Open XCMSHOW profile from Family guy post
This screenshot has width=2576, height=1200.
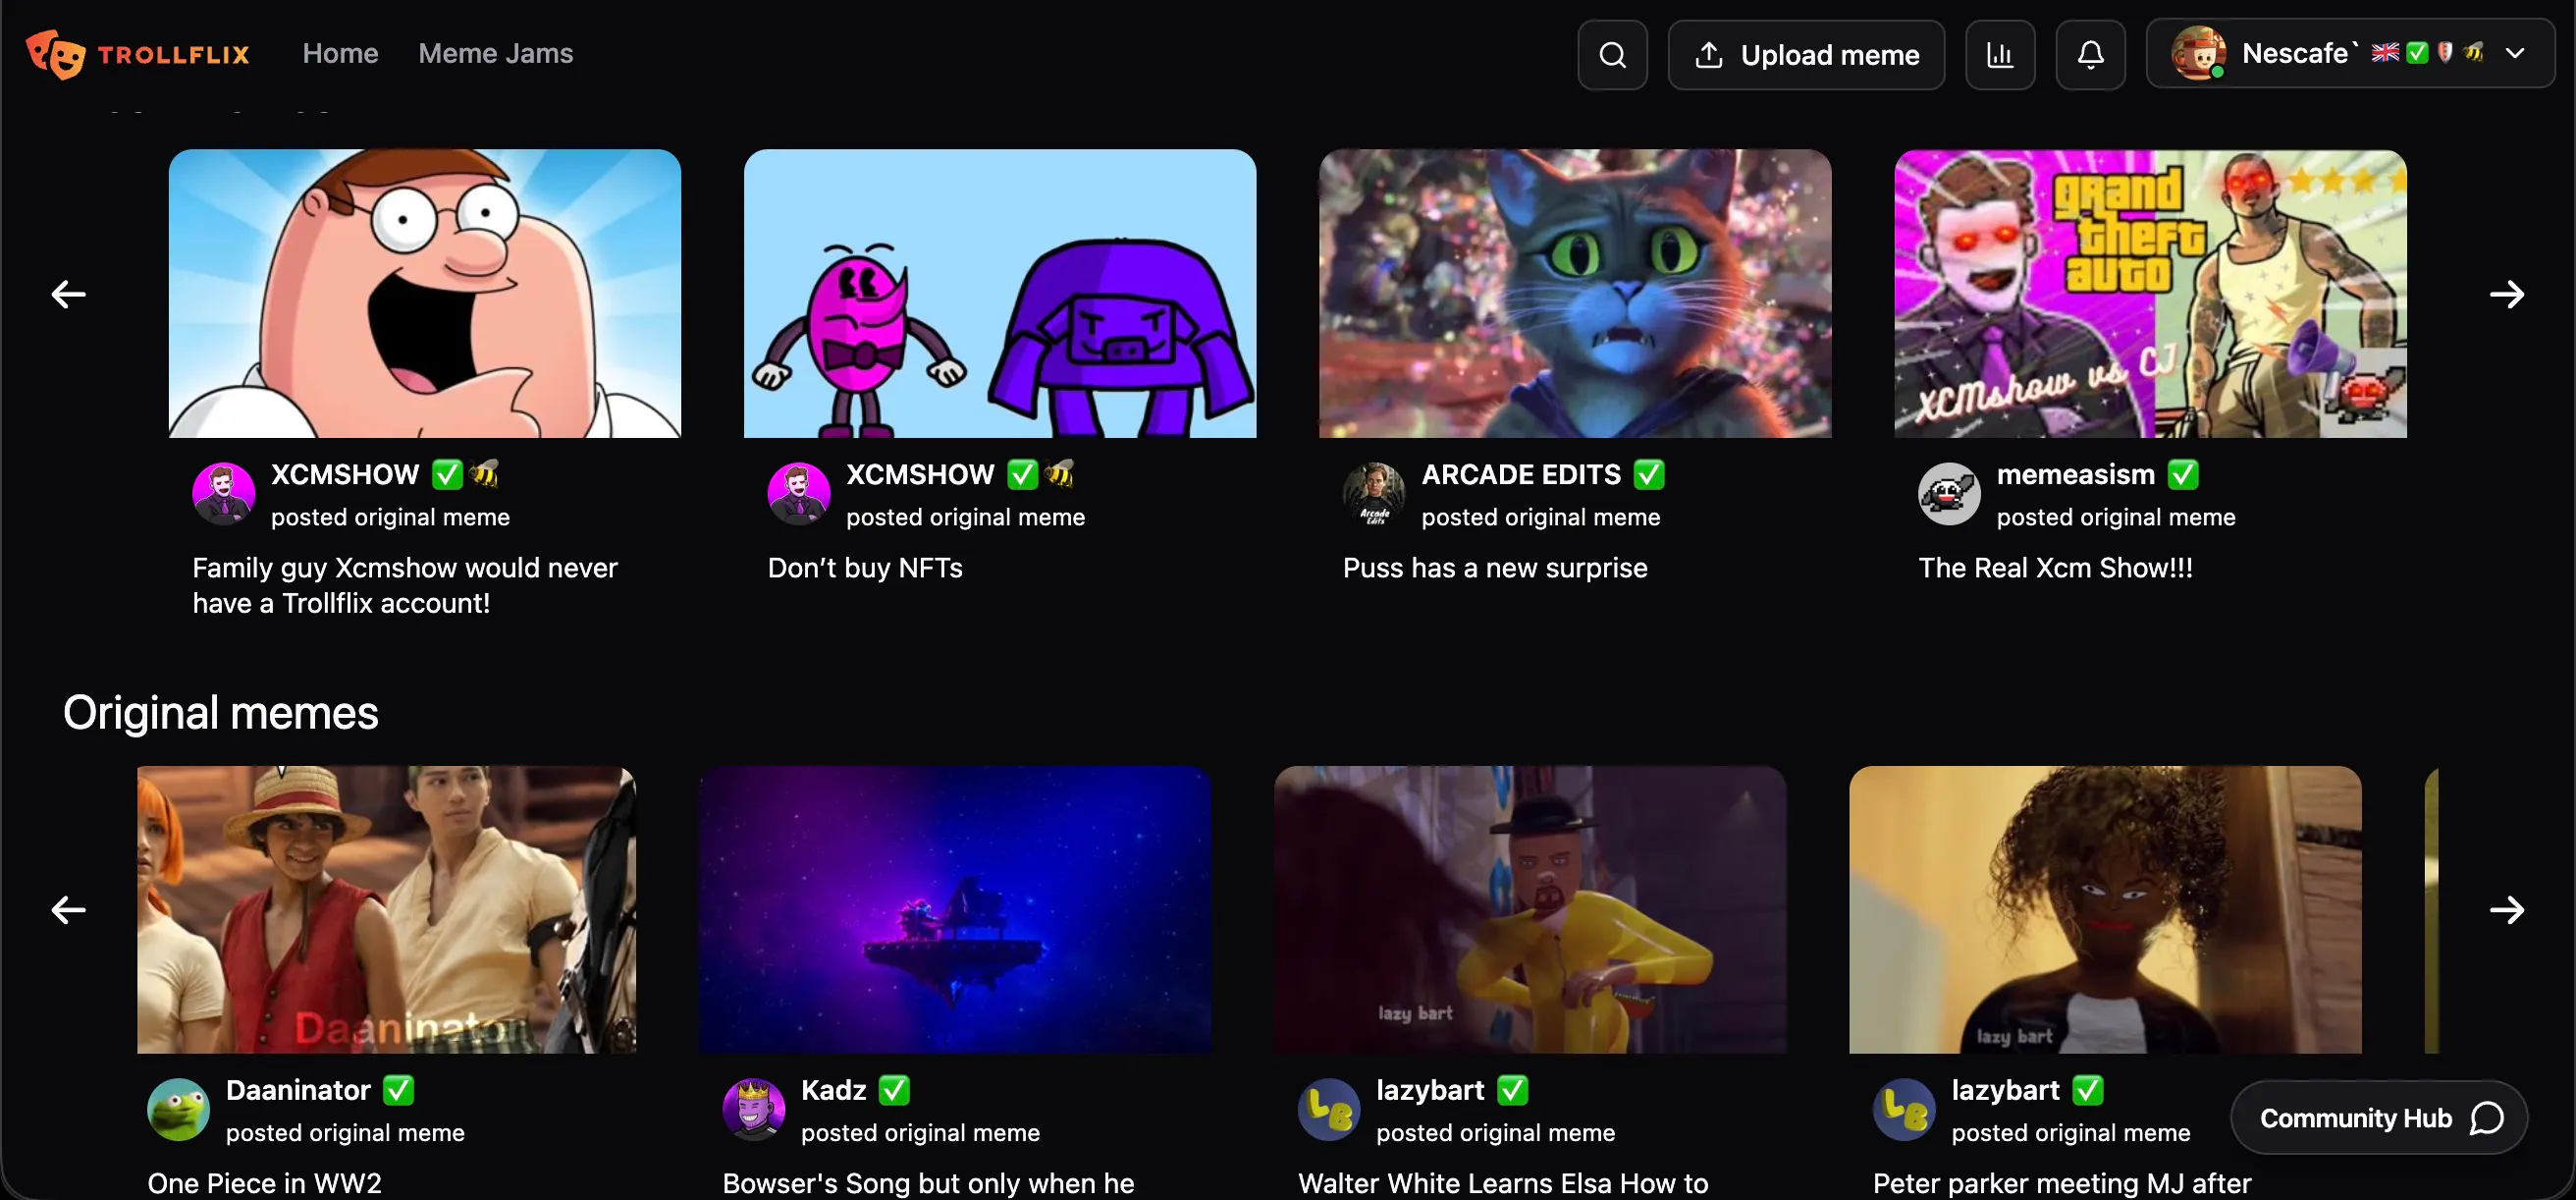(x=345, y=474)
